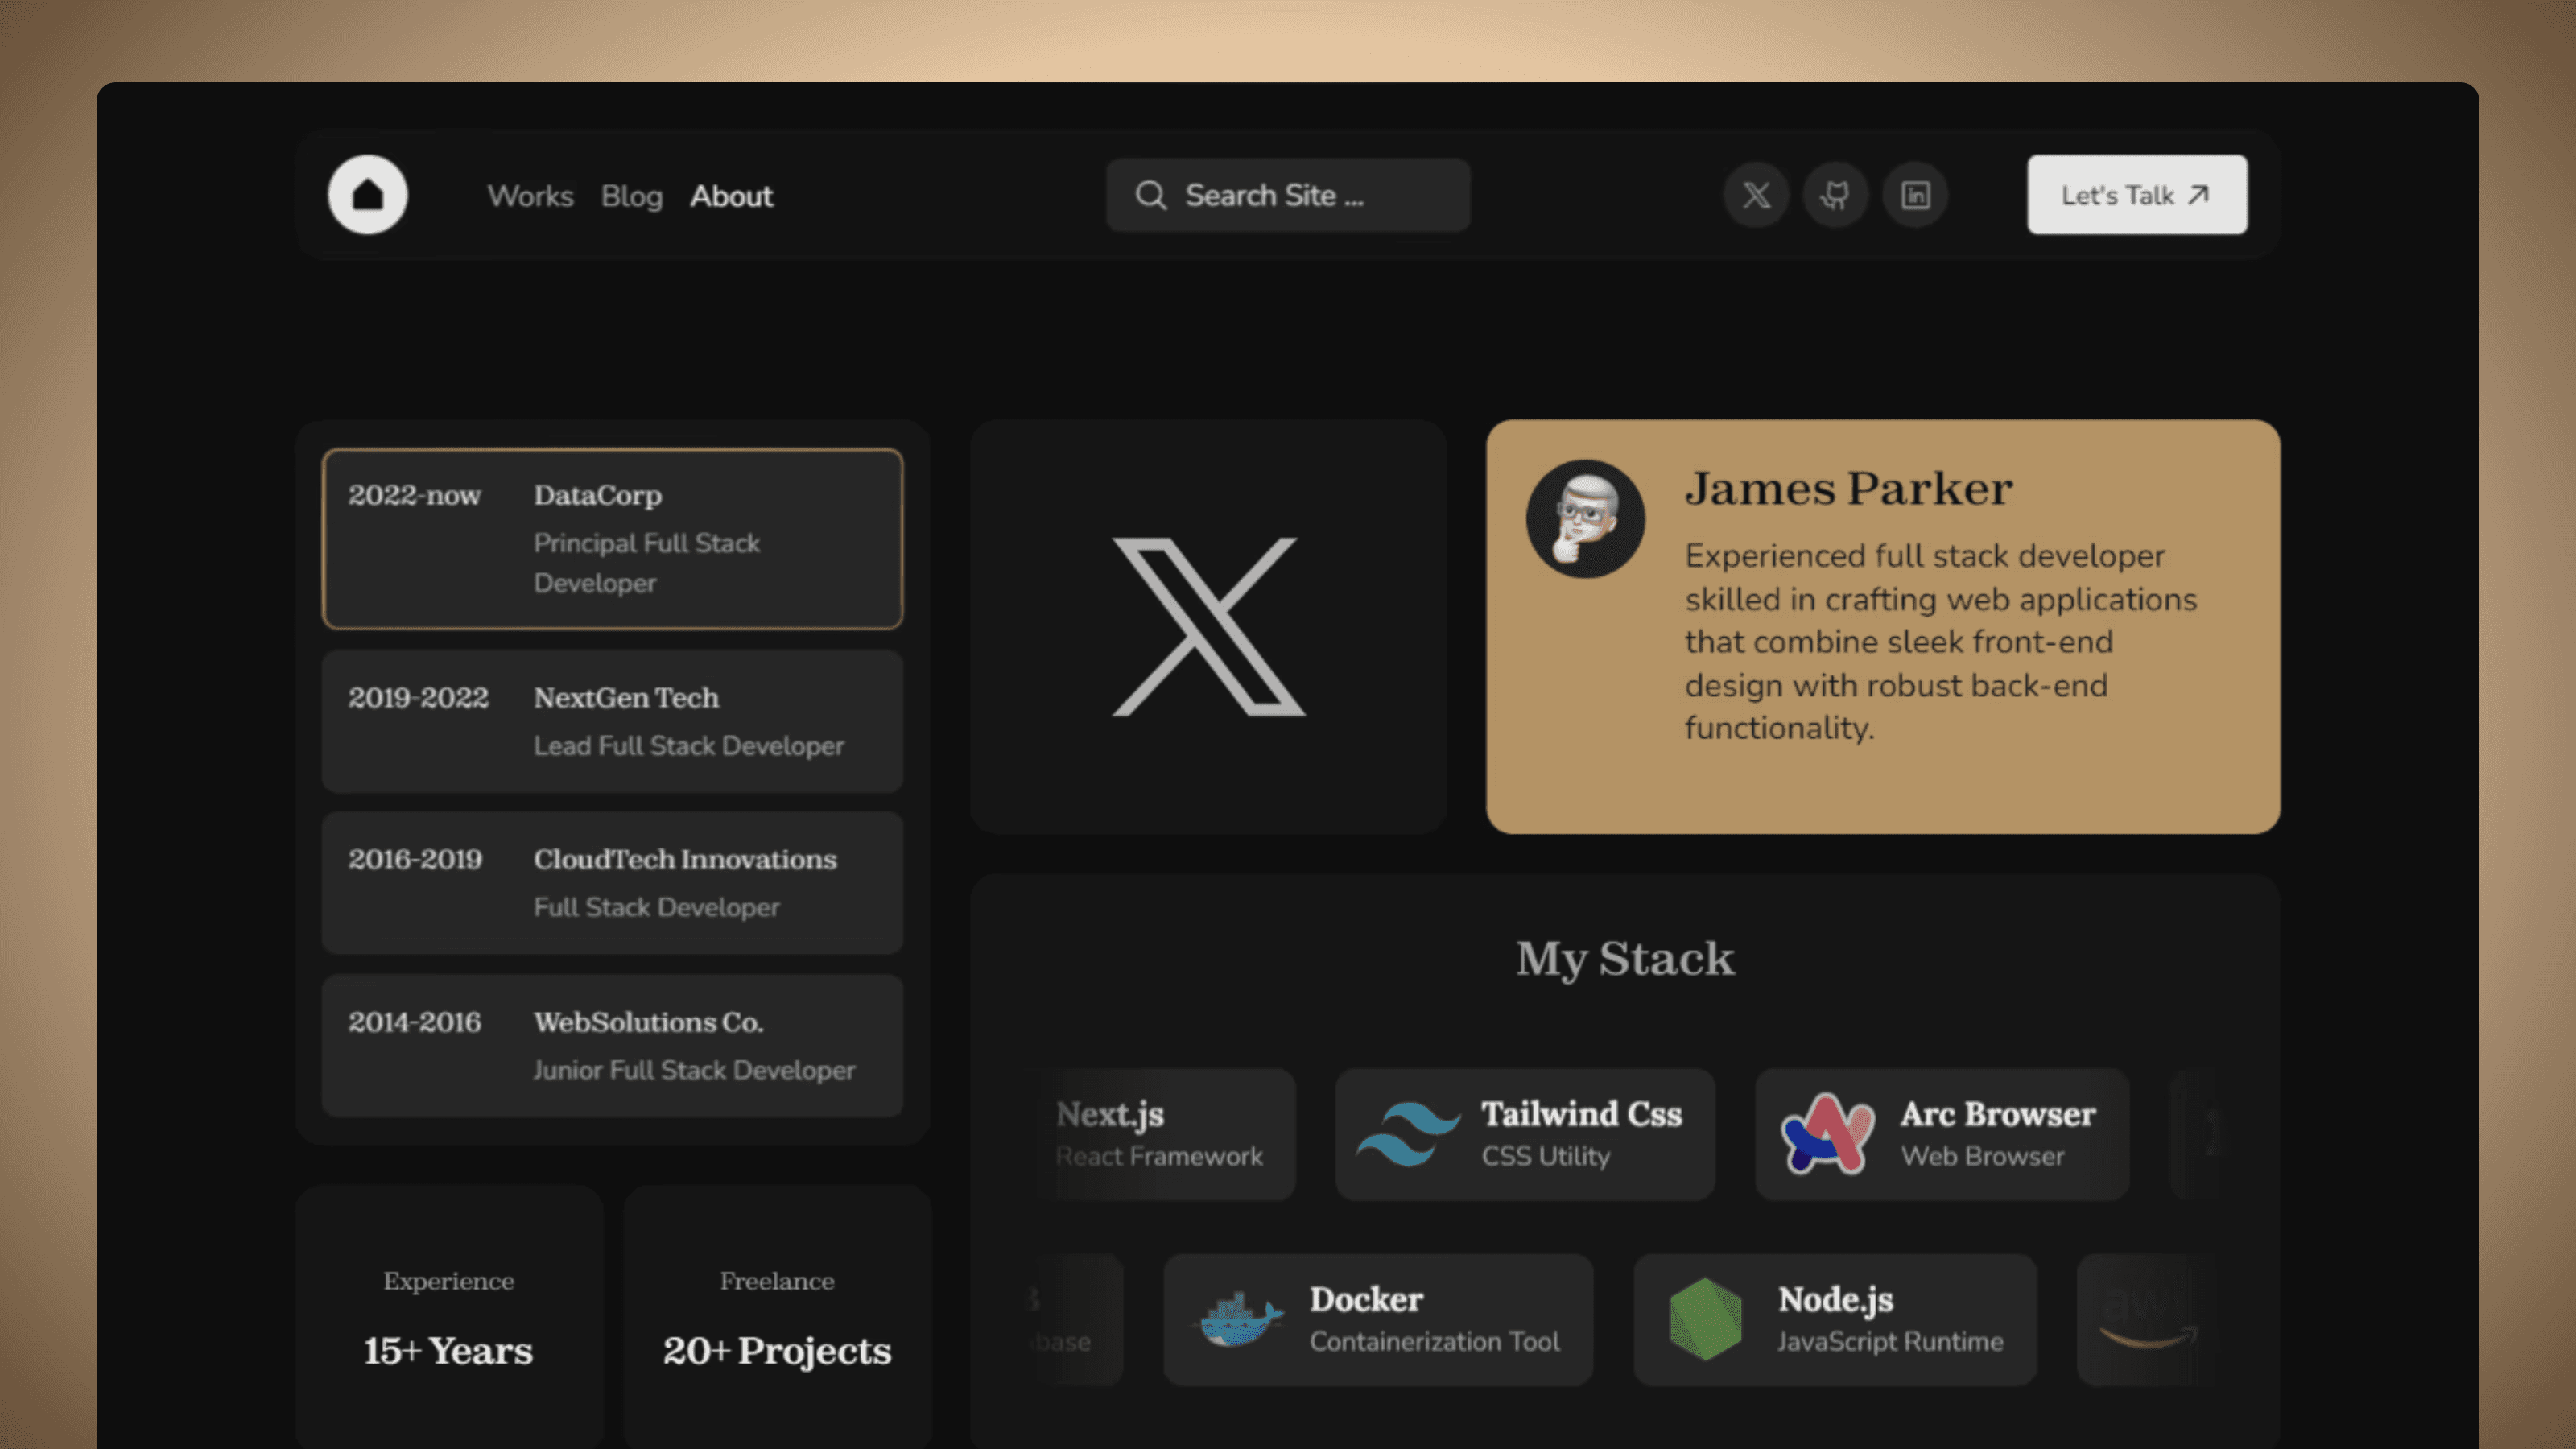Click the Node.js hexagon icon
2576x1449 pixels.
point(1706,1320)
